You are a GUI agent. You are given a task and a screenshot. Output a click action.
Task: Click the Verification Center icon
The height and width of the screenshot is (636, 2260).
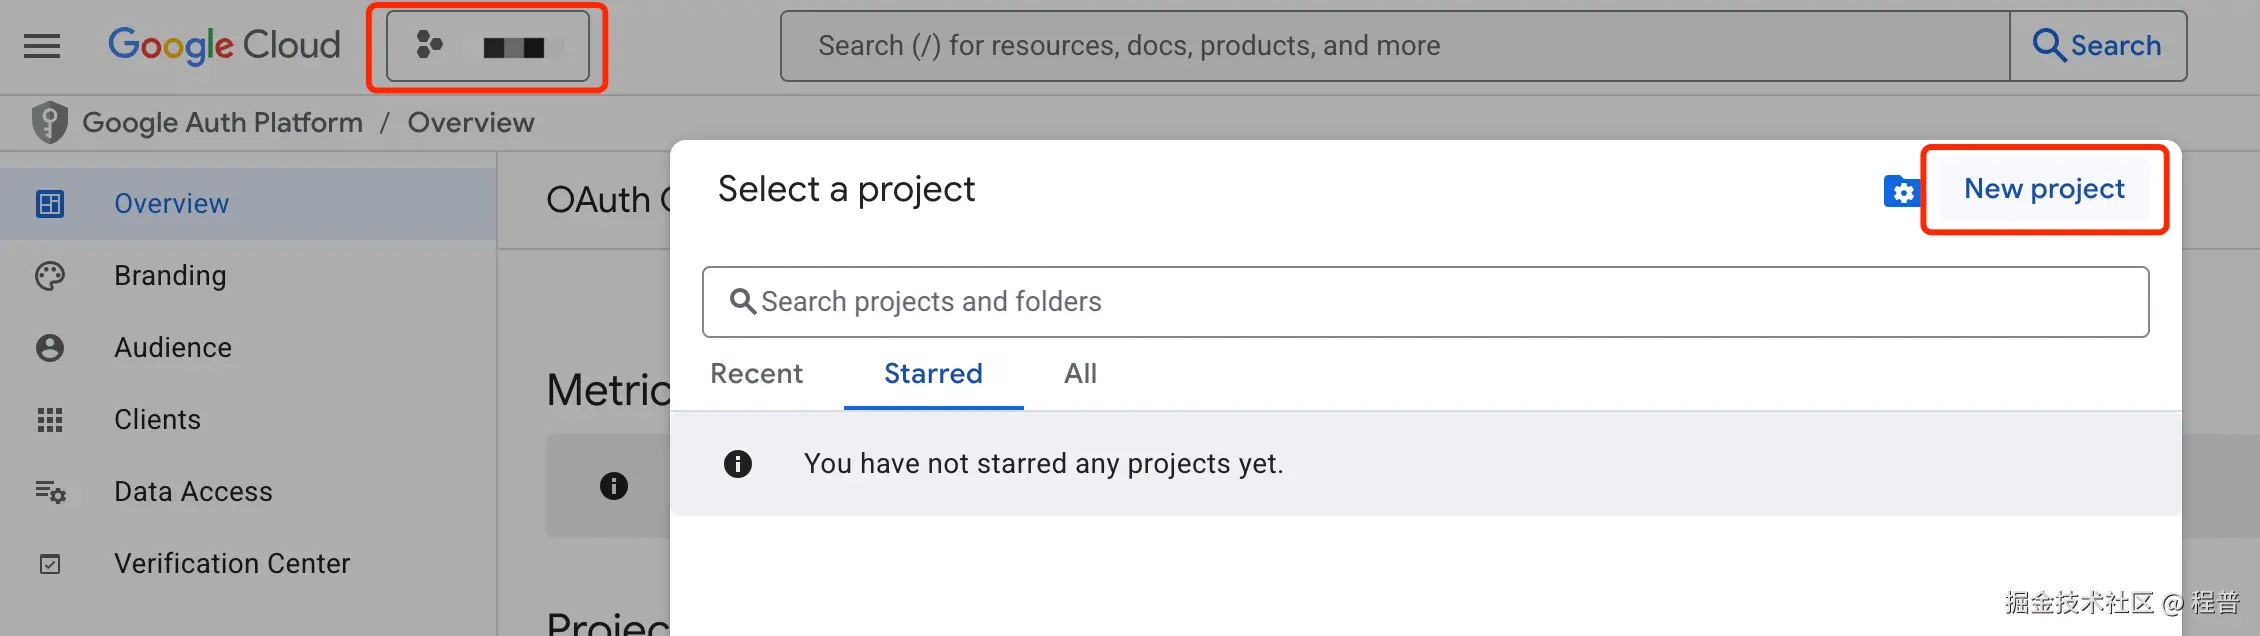pyautogui.click(x=49, y=563)
